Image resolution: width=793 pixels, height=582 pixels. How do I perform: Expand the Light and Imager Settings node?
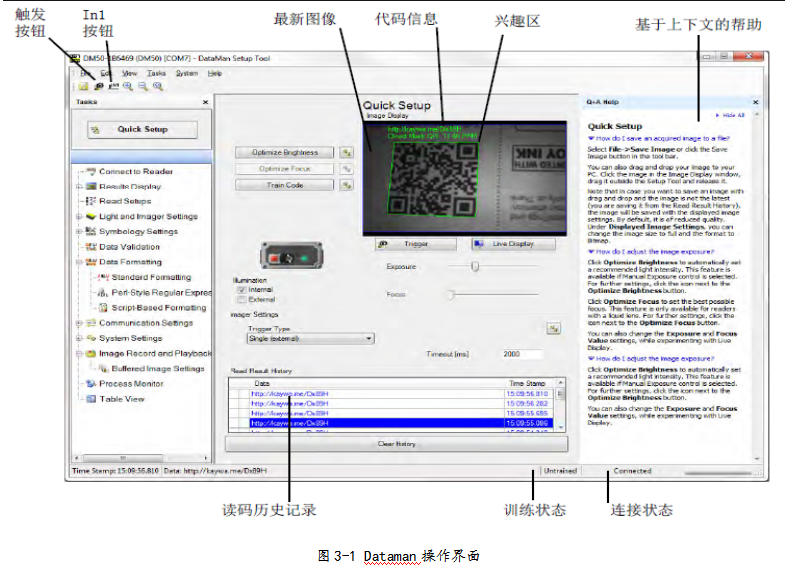[79, 216]
